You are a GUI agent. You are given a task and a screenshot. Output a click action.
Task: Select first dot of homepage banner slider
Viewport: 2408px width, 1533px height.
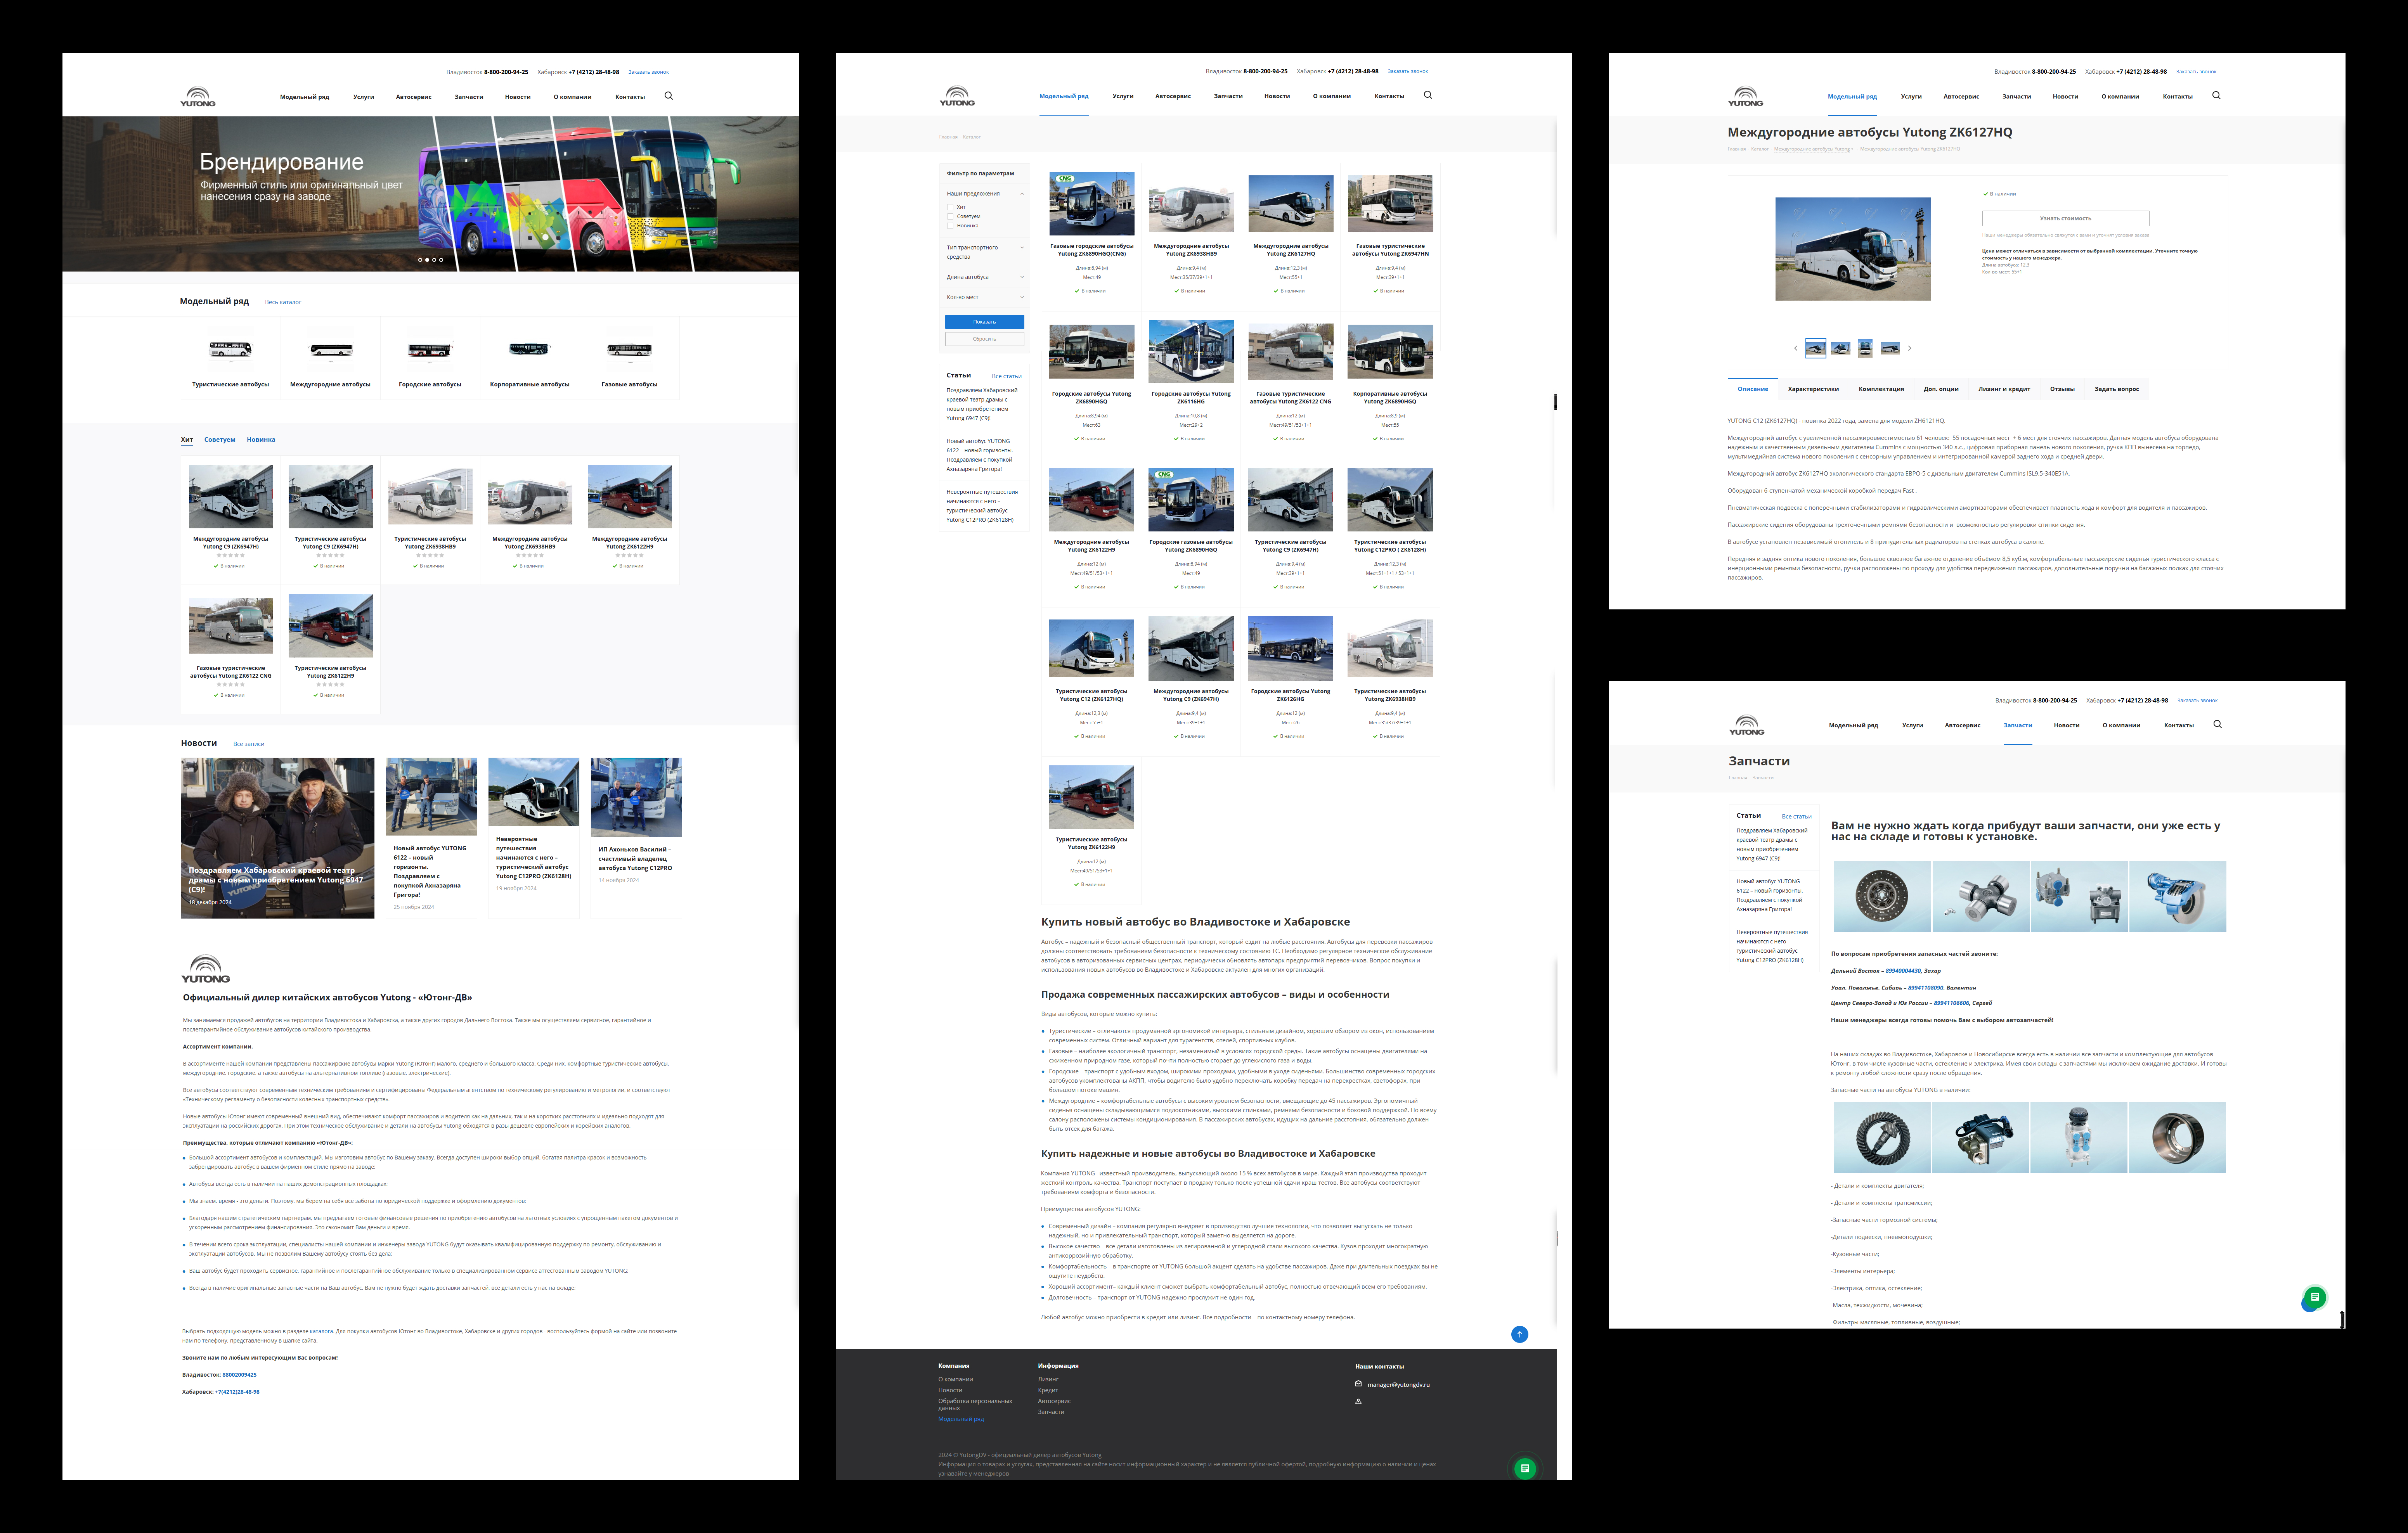click(420, 260)
